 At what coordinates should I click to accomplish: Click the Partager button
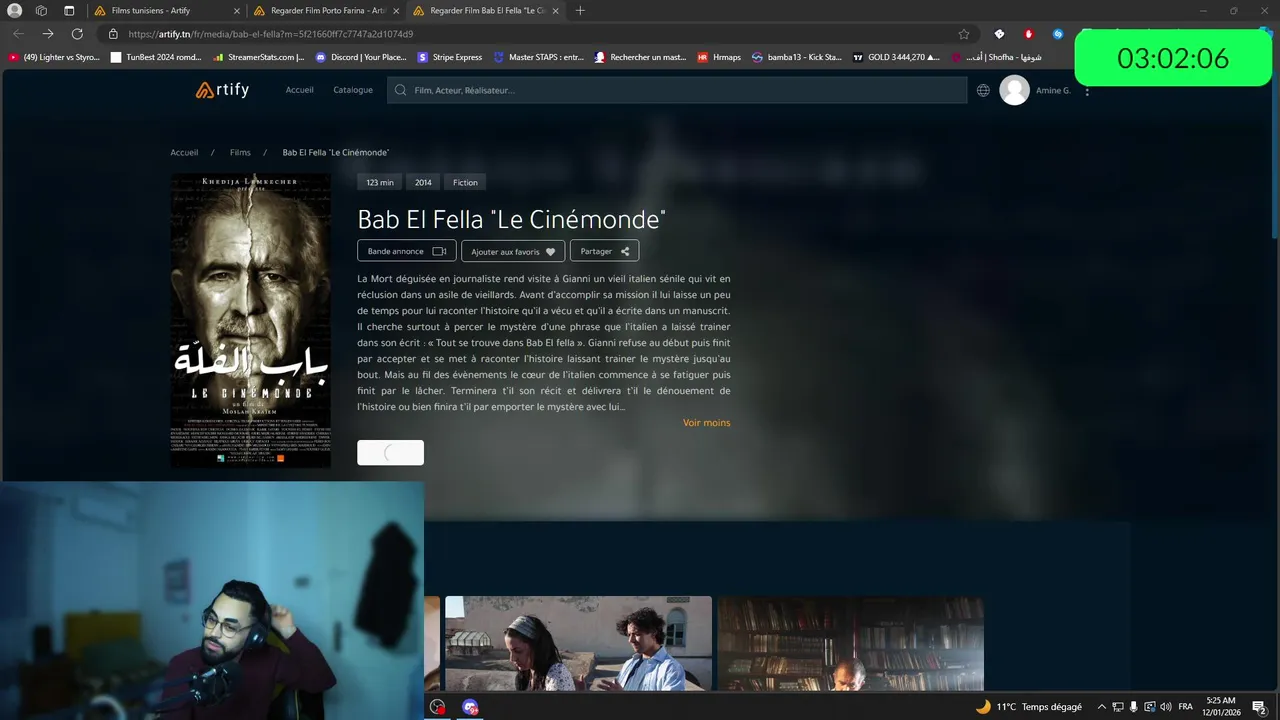coord(605,251)
